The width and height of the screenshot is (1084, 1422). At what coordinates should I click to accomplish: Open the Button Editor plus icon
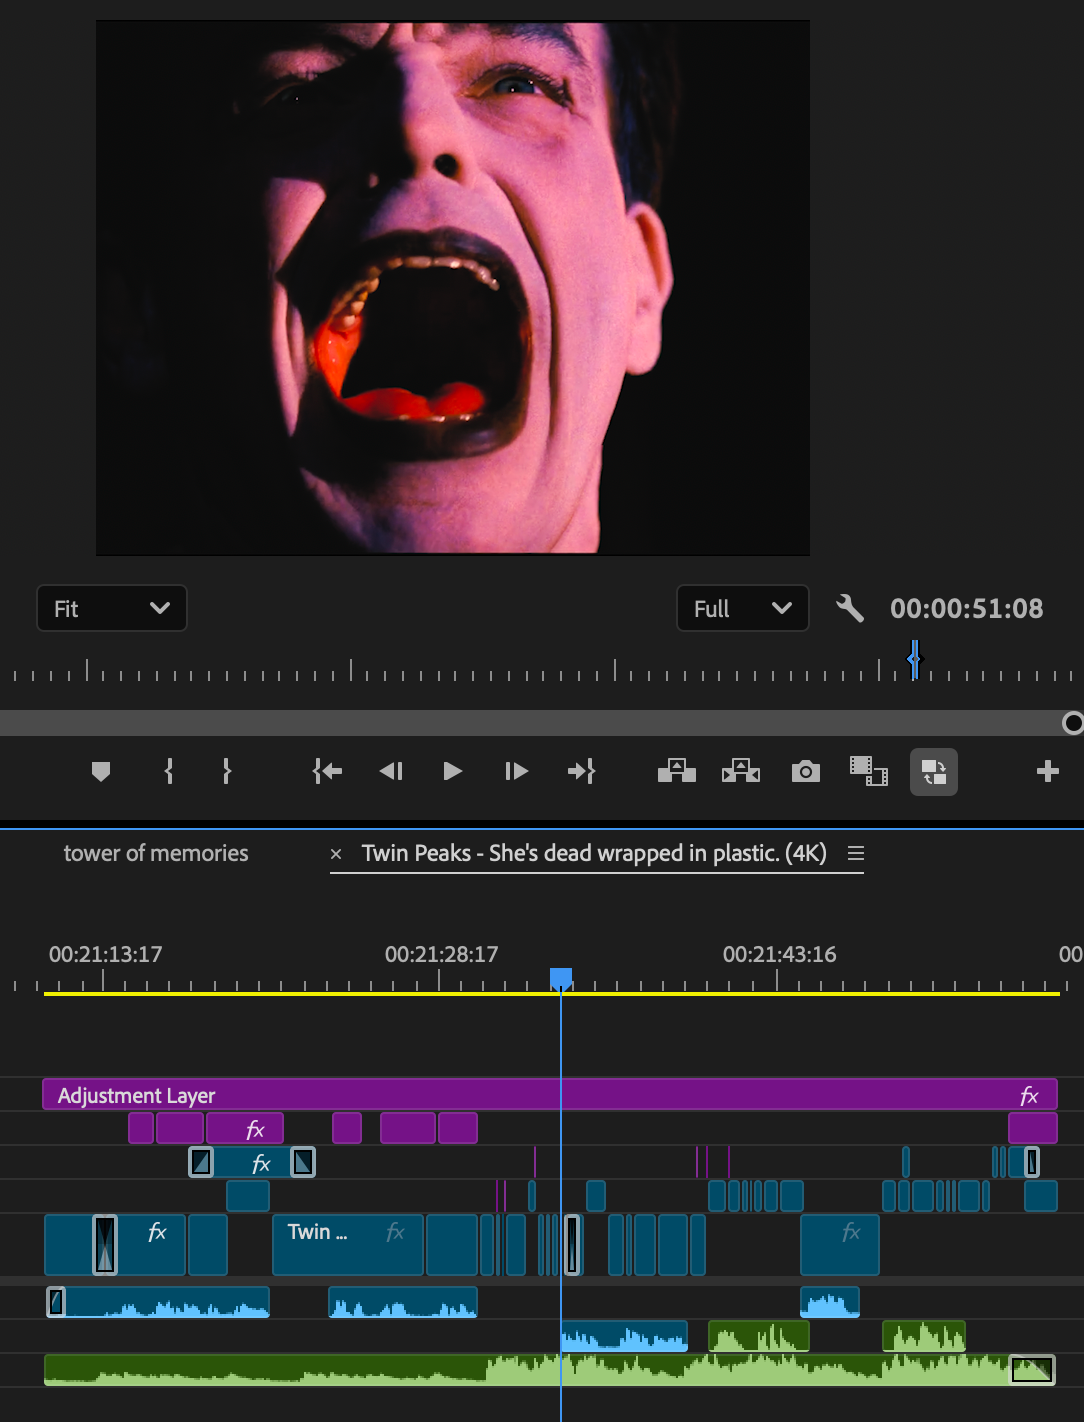click(x=1048, y=771)
